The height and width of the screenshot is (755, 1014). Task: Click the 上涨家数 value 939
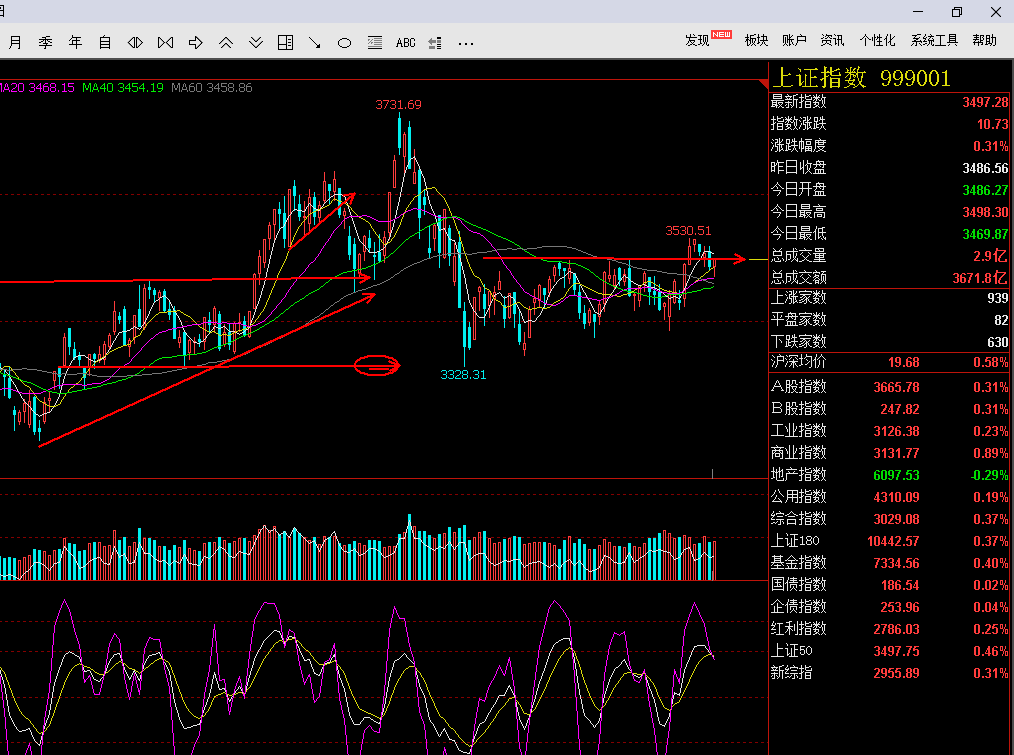click(x=997, y=298)
